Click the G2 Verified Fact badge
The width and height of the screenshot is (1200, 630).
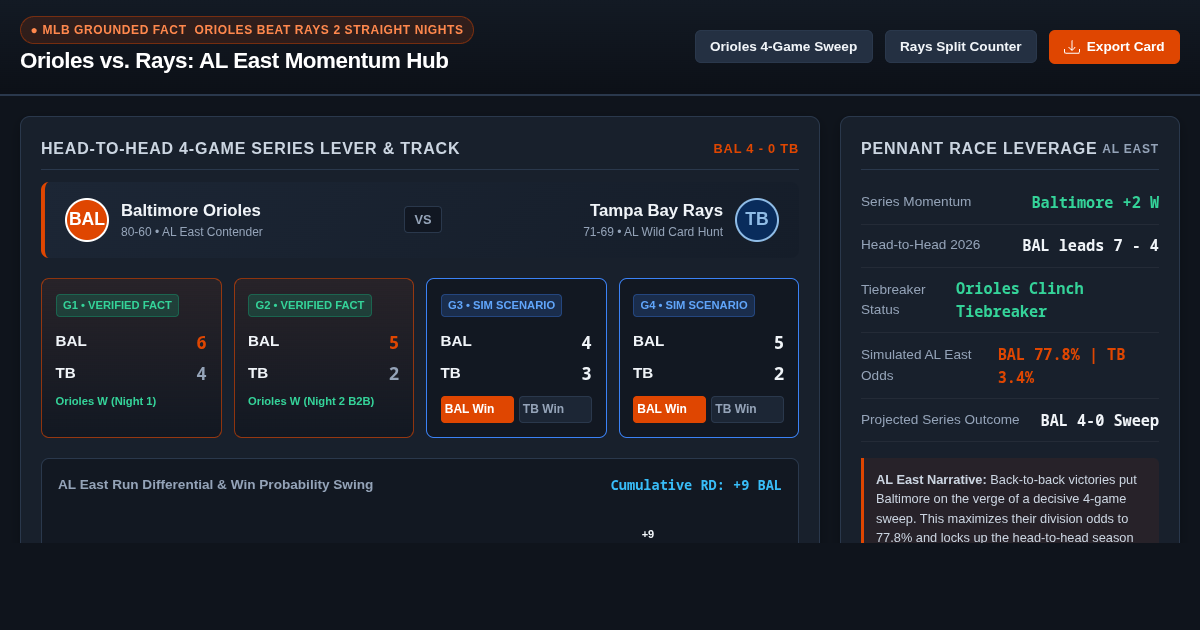pyautogui.click(x=310, y=305)
